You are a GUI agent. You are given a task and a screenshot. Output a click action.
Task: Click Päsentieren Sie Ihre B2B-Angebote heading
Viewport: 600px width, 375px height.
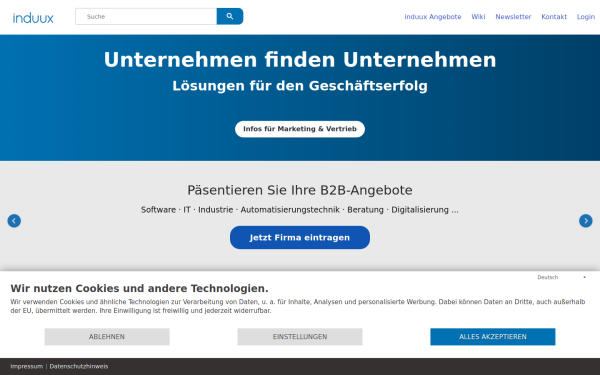point(300,190)
